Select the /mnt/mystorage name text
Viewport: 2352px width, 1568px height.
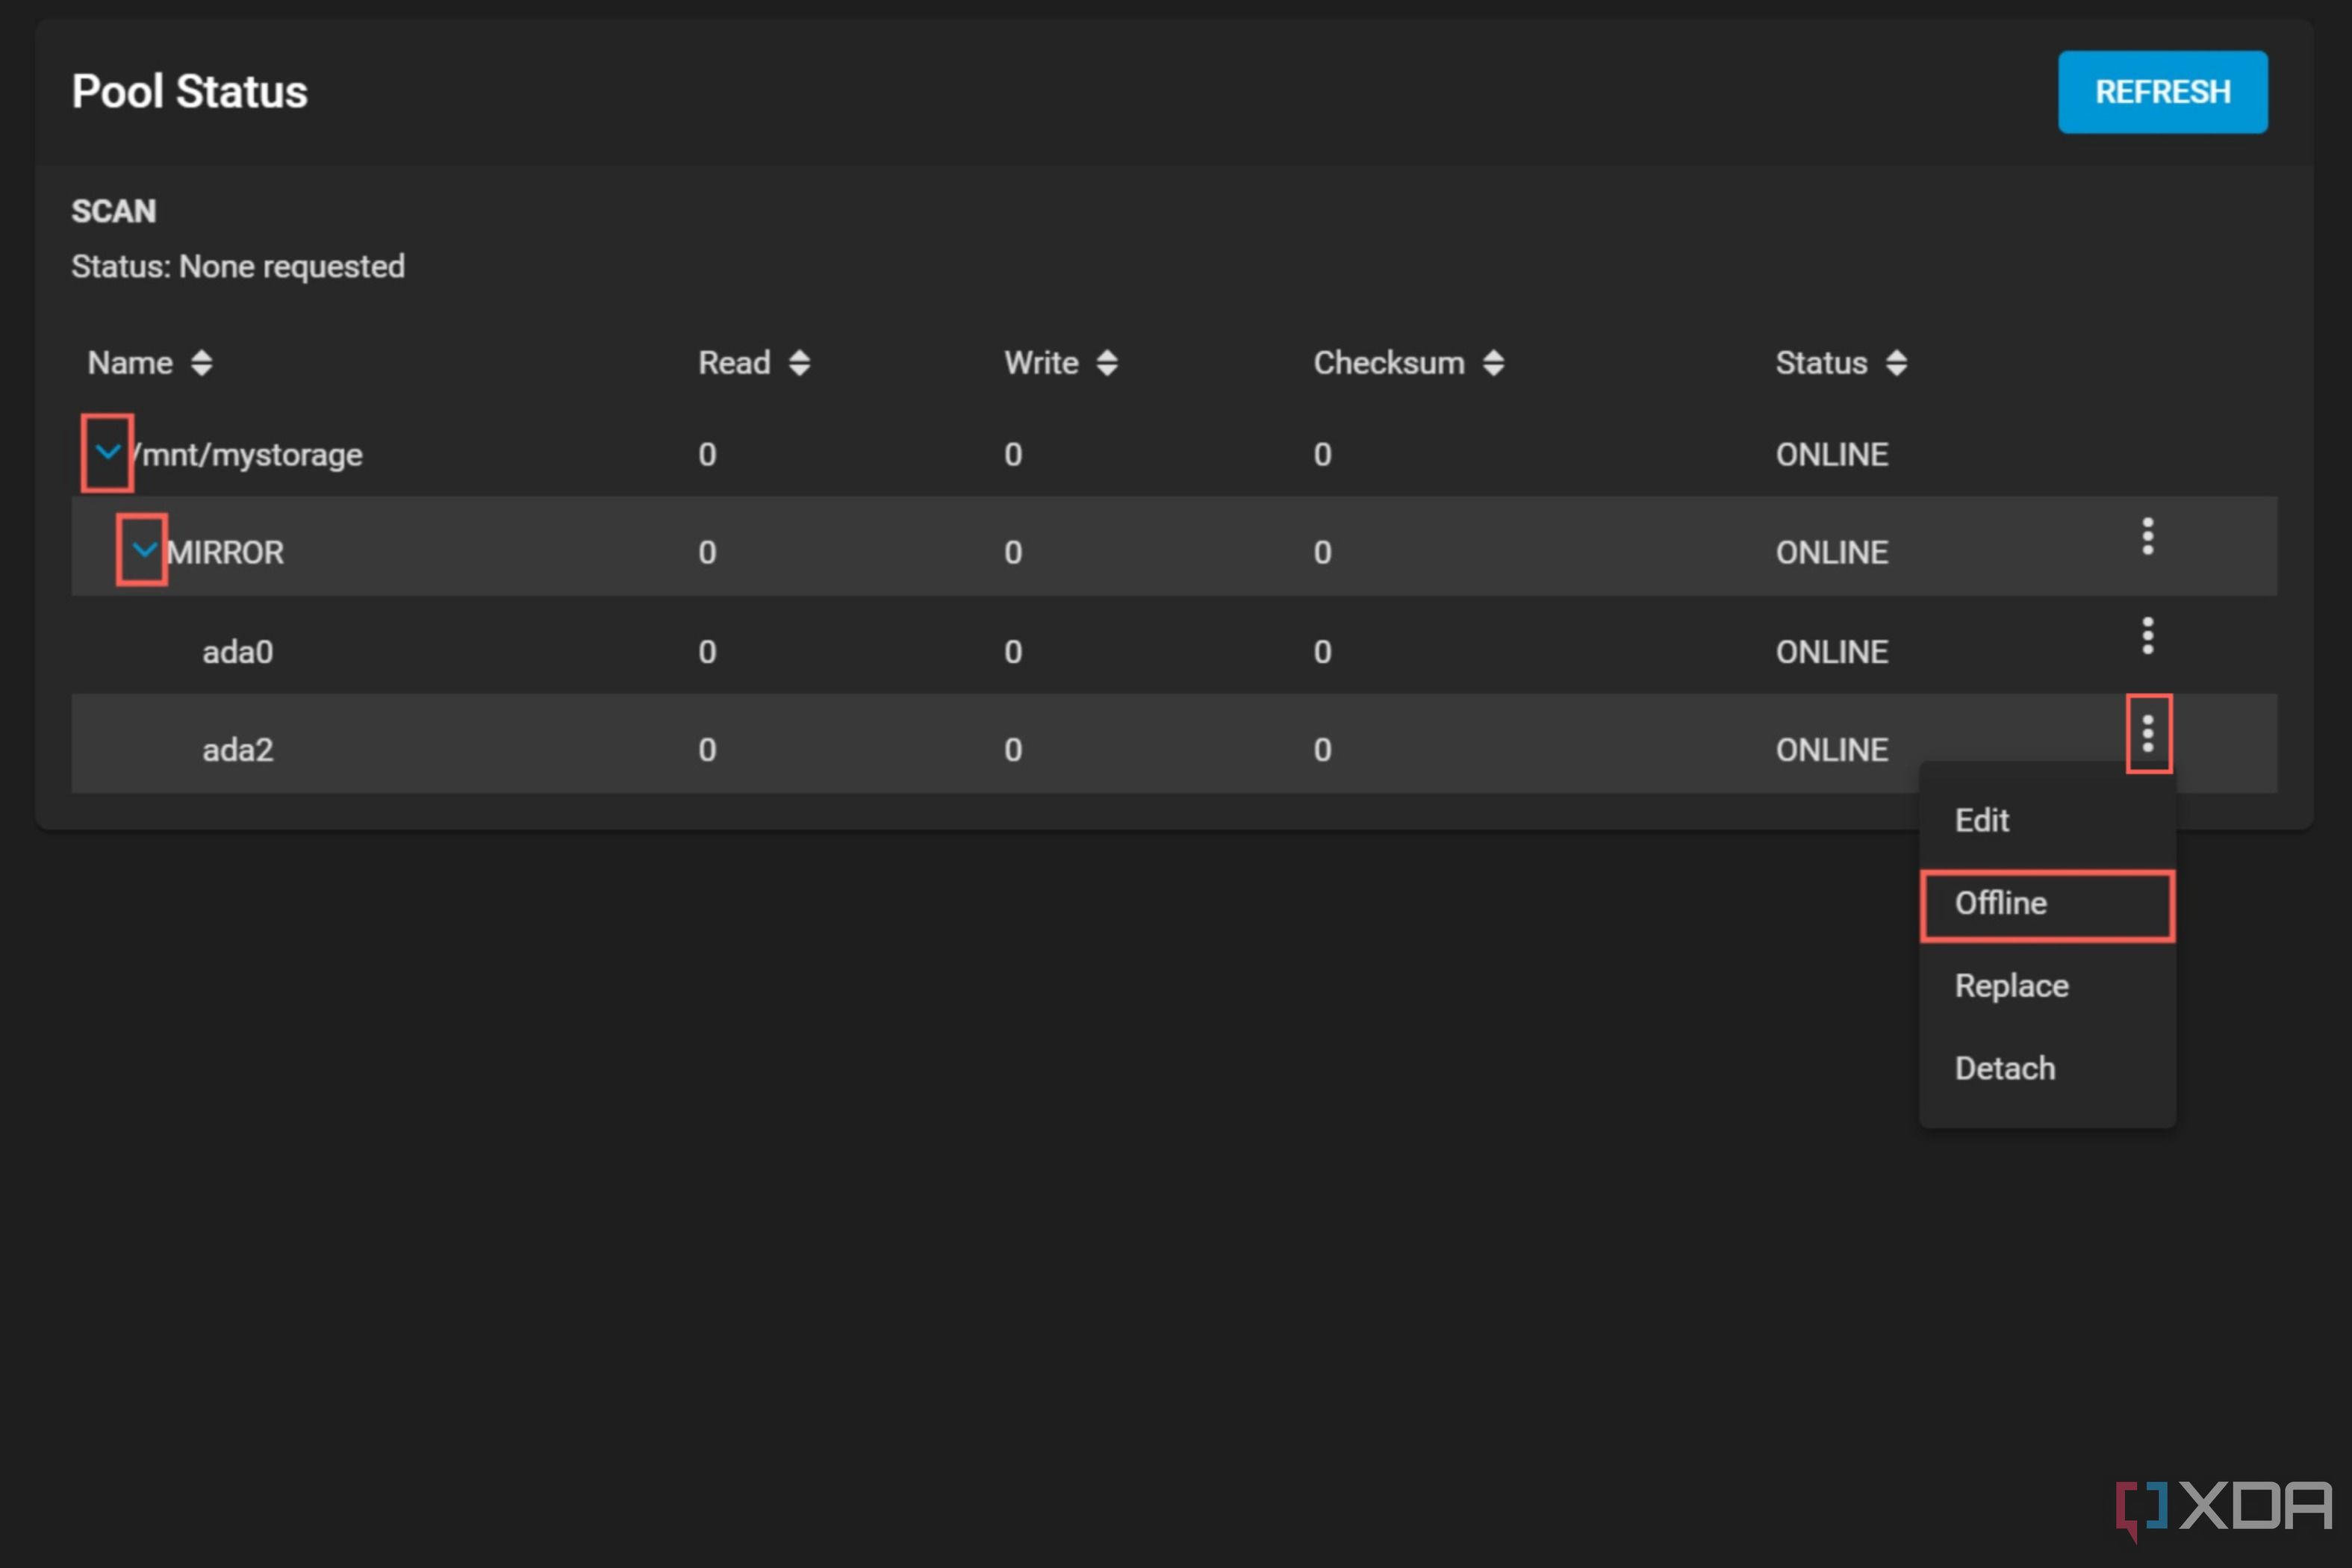(x=247, y=455)
